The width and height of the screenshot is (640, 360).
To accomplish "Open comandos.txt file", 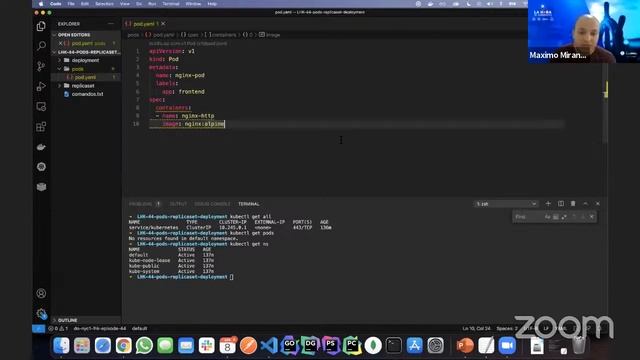I will pyautogui.click(x=87, y=94).
